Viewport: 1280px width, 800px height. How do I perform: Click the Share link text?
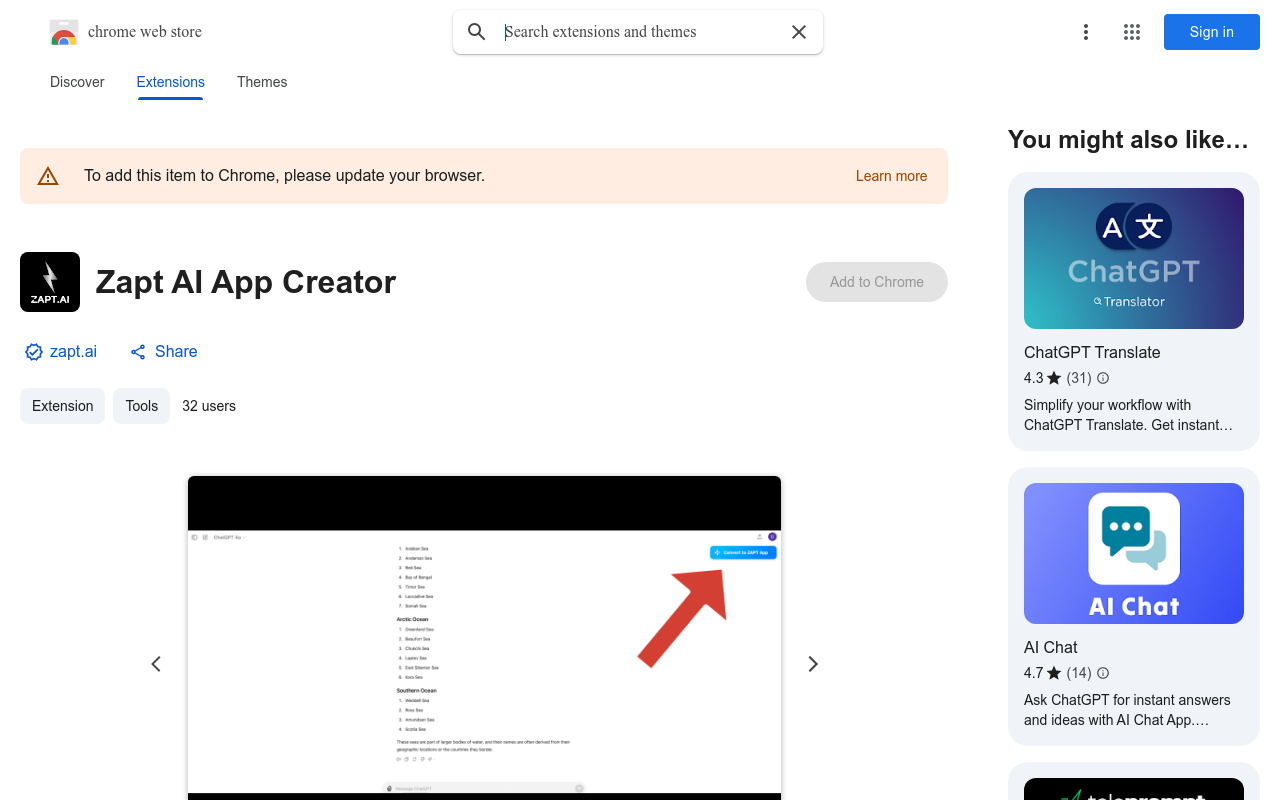click(176, 352)
